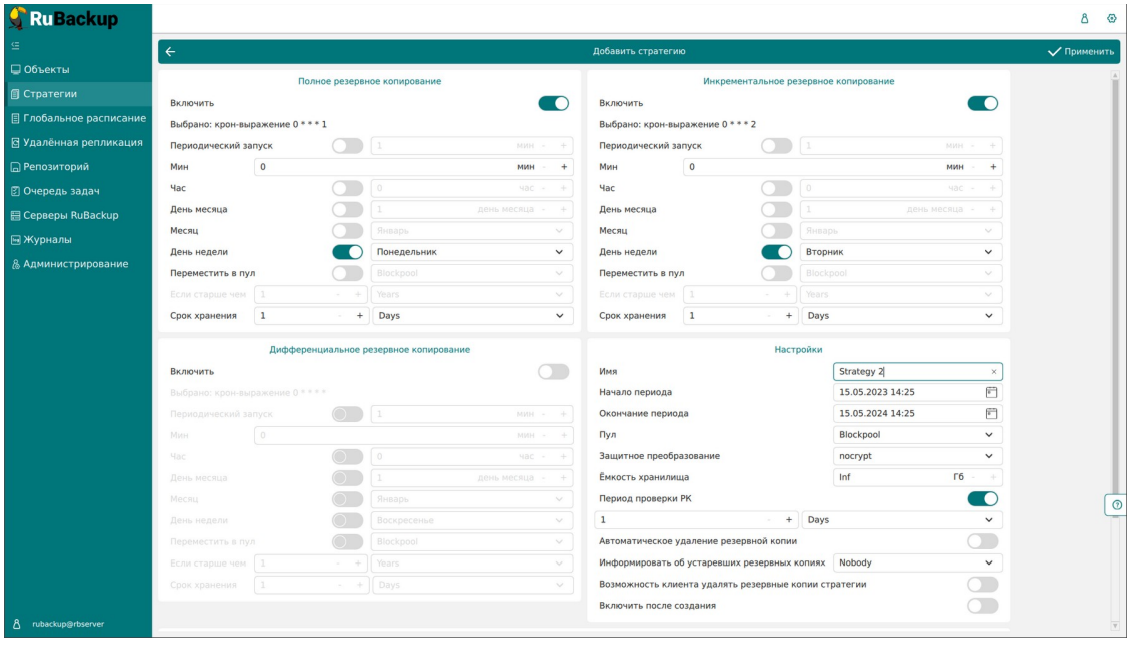The width and height of the screenshot is (1133, 645).
Task: Open Глобальное расписание section
Action: pyautogui.click(x=78, y=118)
